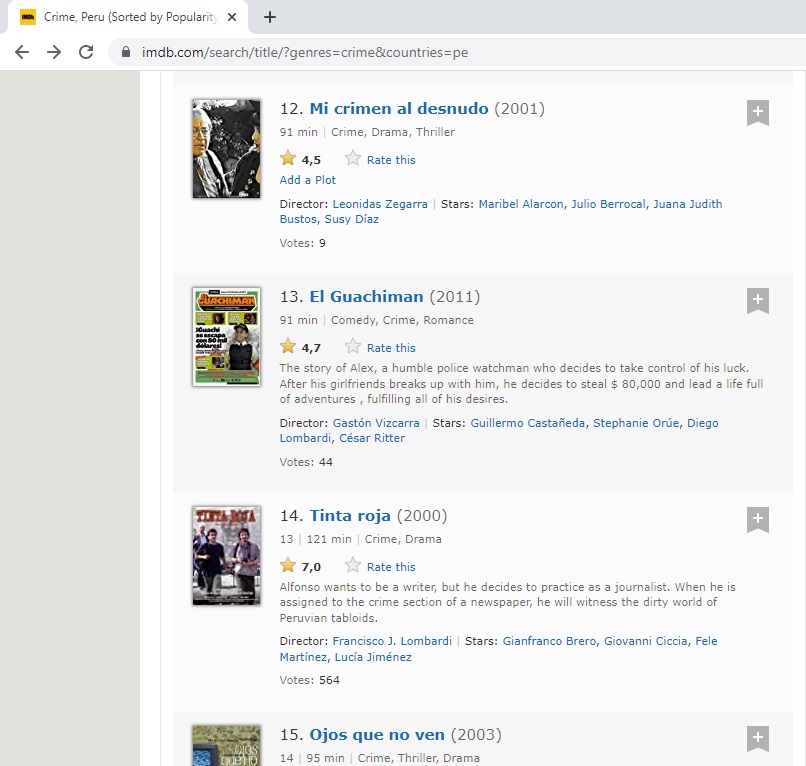Select the Crime, Peru browser tab
This screenshot has height=766, width=806.
pyautogui.click(x=127, y=17)
